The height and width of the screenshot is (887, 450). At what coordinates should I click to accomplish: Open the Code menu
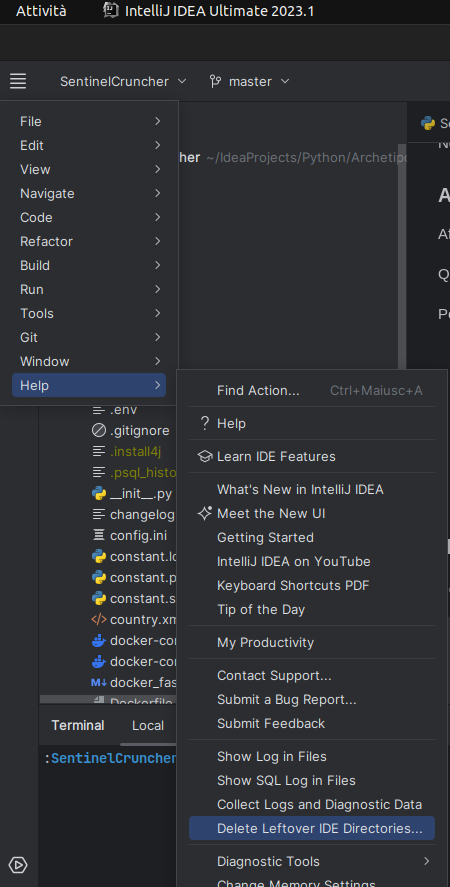pyautogui.click(x=89, y=217)
